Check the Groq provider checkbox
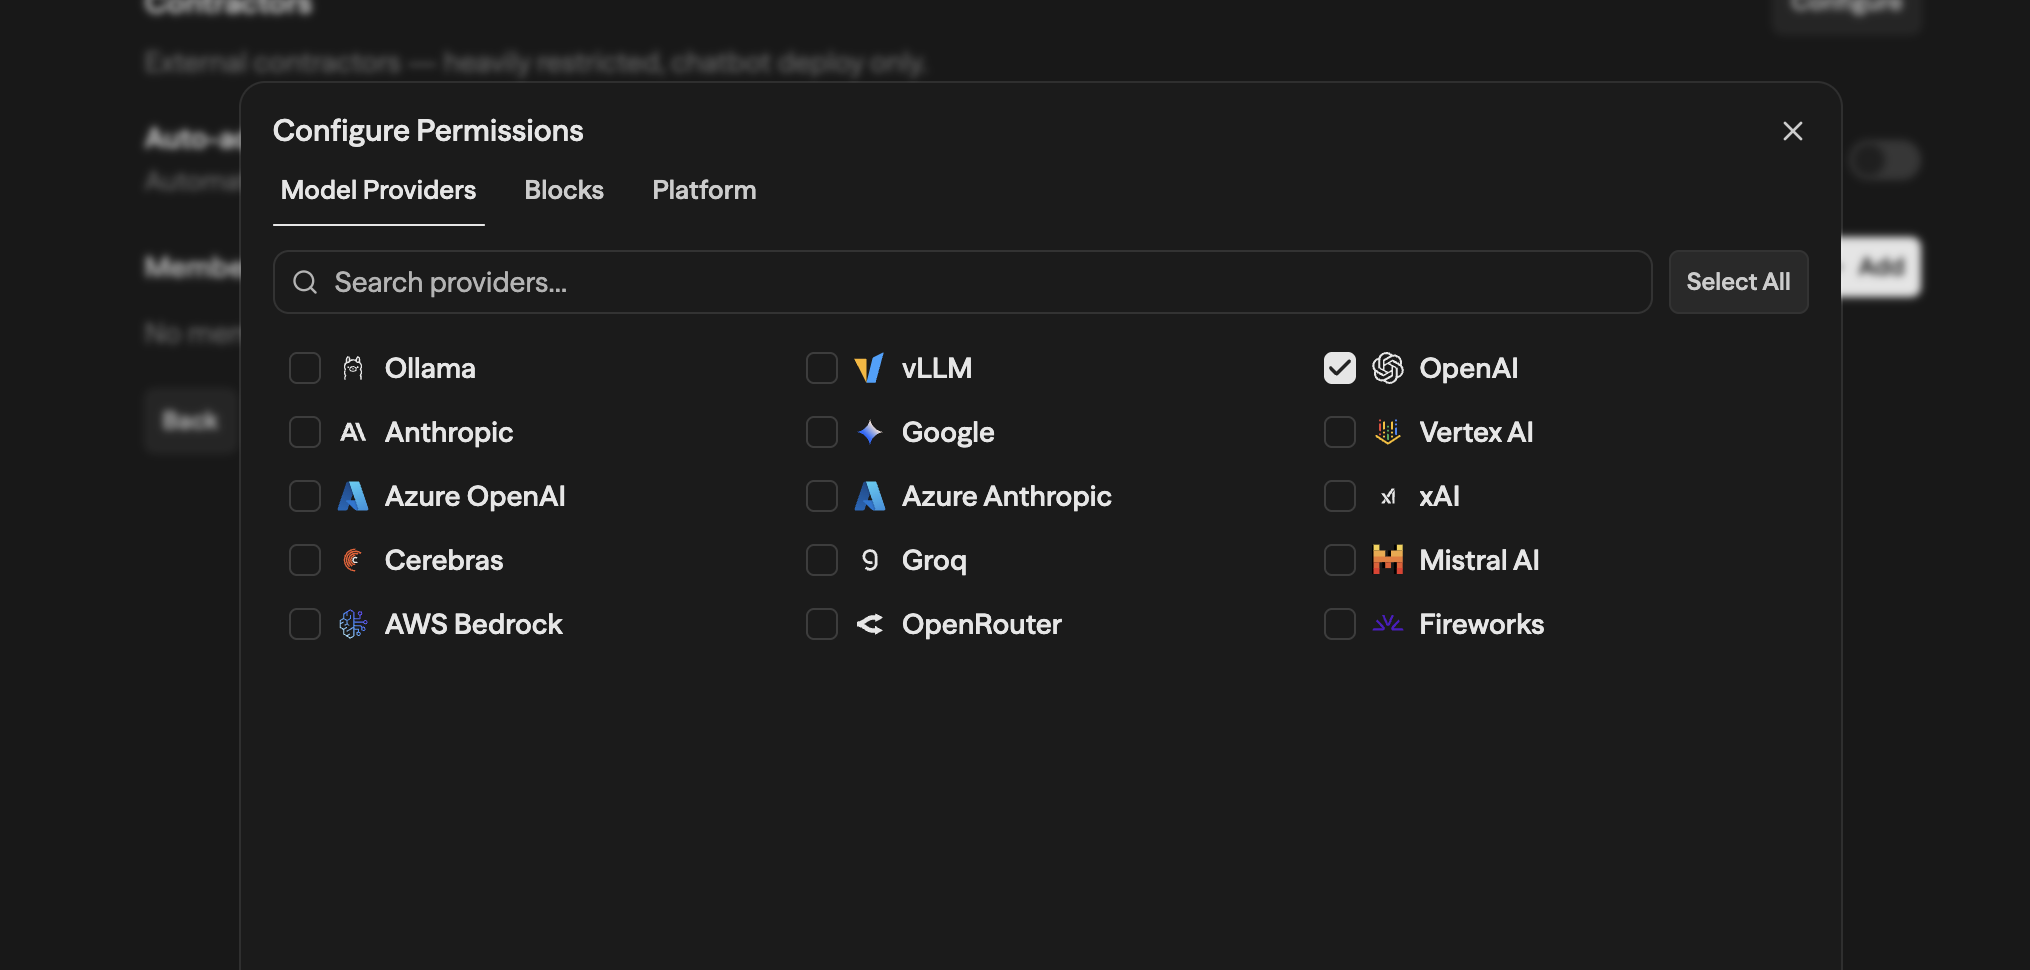This screenshot has height=970, width=2030. click(821, 560)
